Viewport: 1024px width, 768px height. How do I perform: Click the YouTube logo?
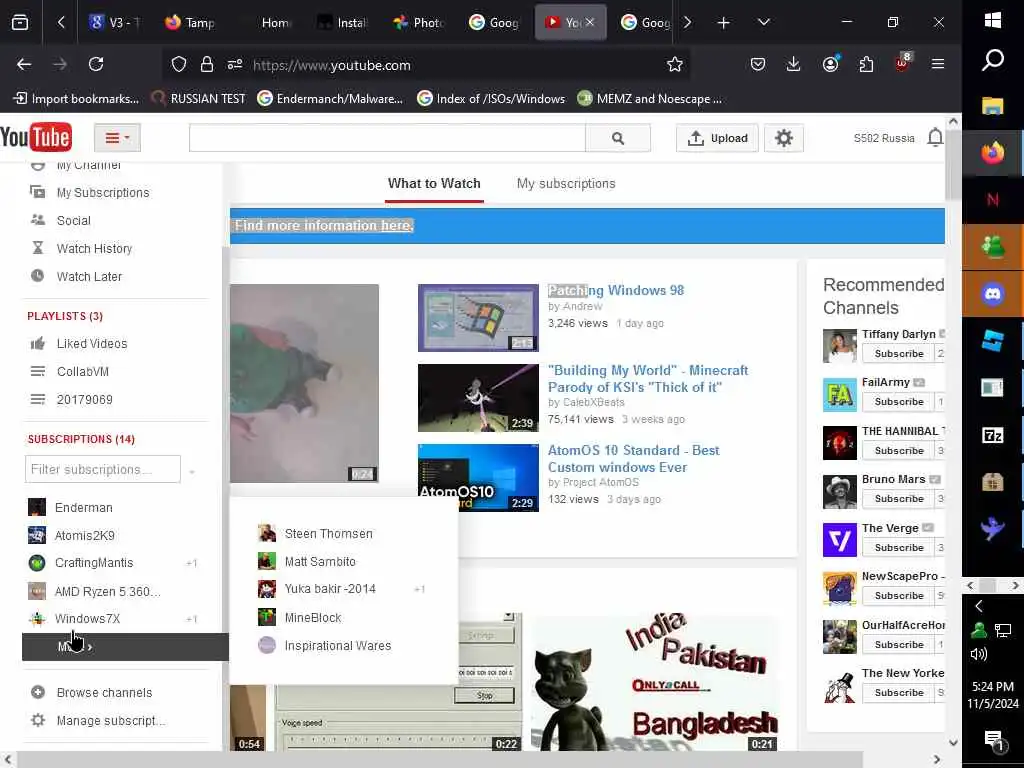pos(36,137)
